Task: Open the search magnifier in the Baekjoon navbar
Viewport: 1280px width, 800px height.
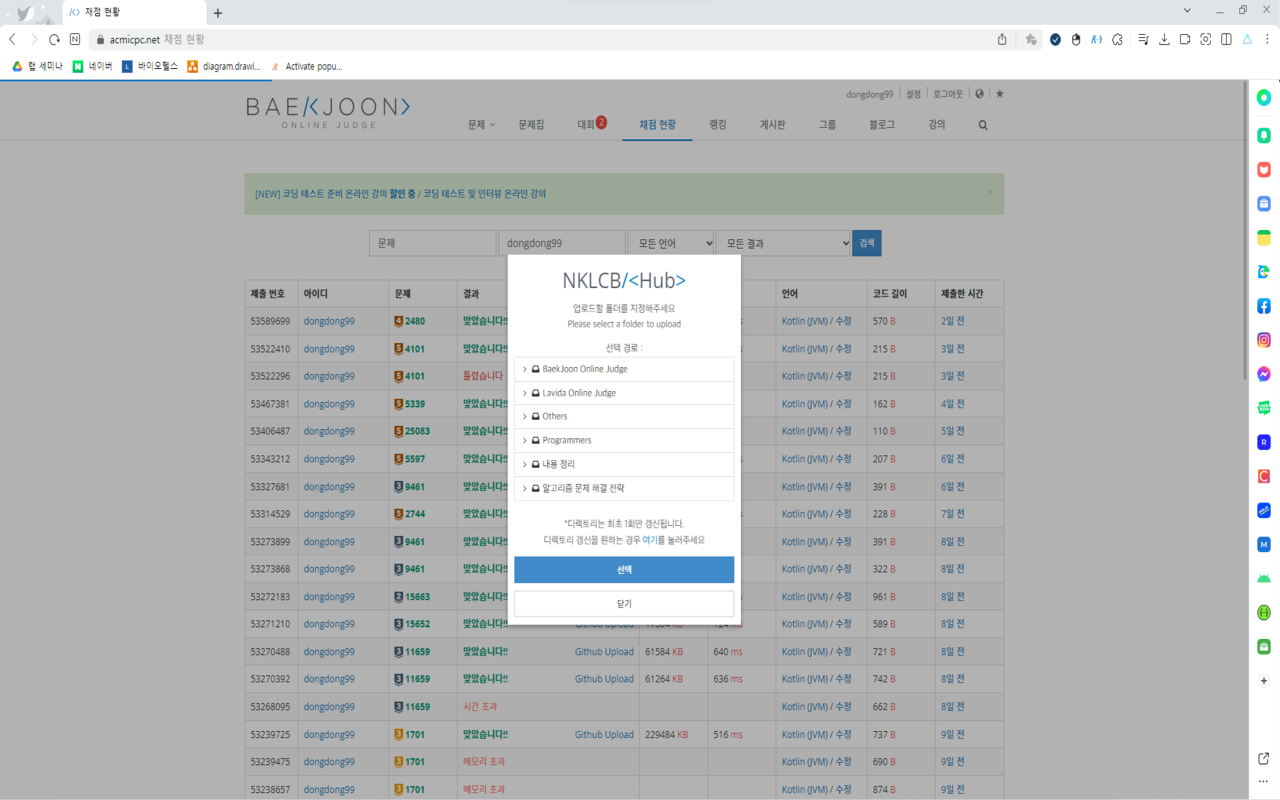Action: coord(982,124)
